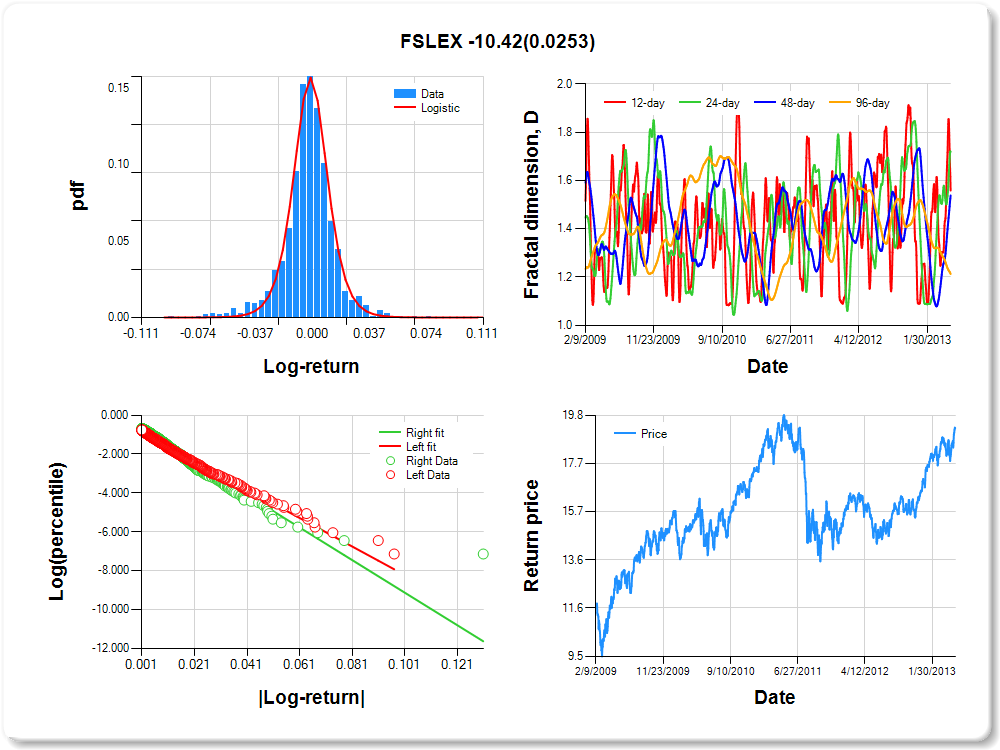Click the Logistic legend entry in histogram
This screenshot has height=750, width=1000.
click(427, 108)
